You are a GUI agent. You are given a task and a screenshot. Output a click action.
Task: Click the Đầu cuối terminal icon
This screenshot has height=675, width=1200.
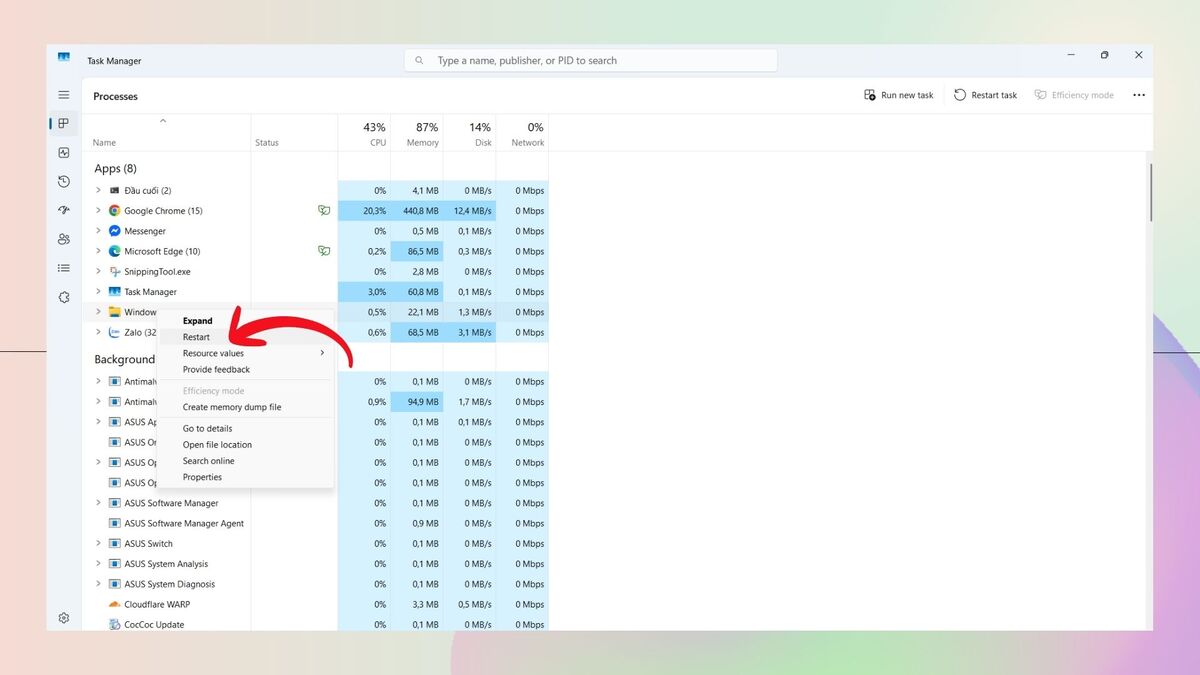(115, 190)
